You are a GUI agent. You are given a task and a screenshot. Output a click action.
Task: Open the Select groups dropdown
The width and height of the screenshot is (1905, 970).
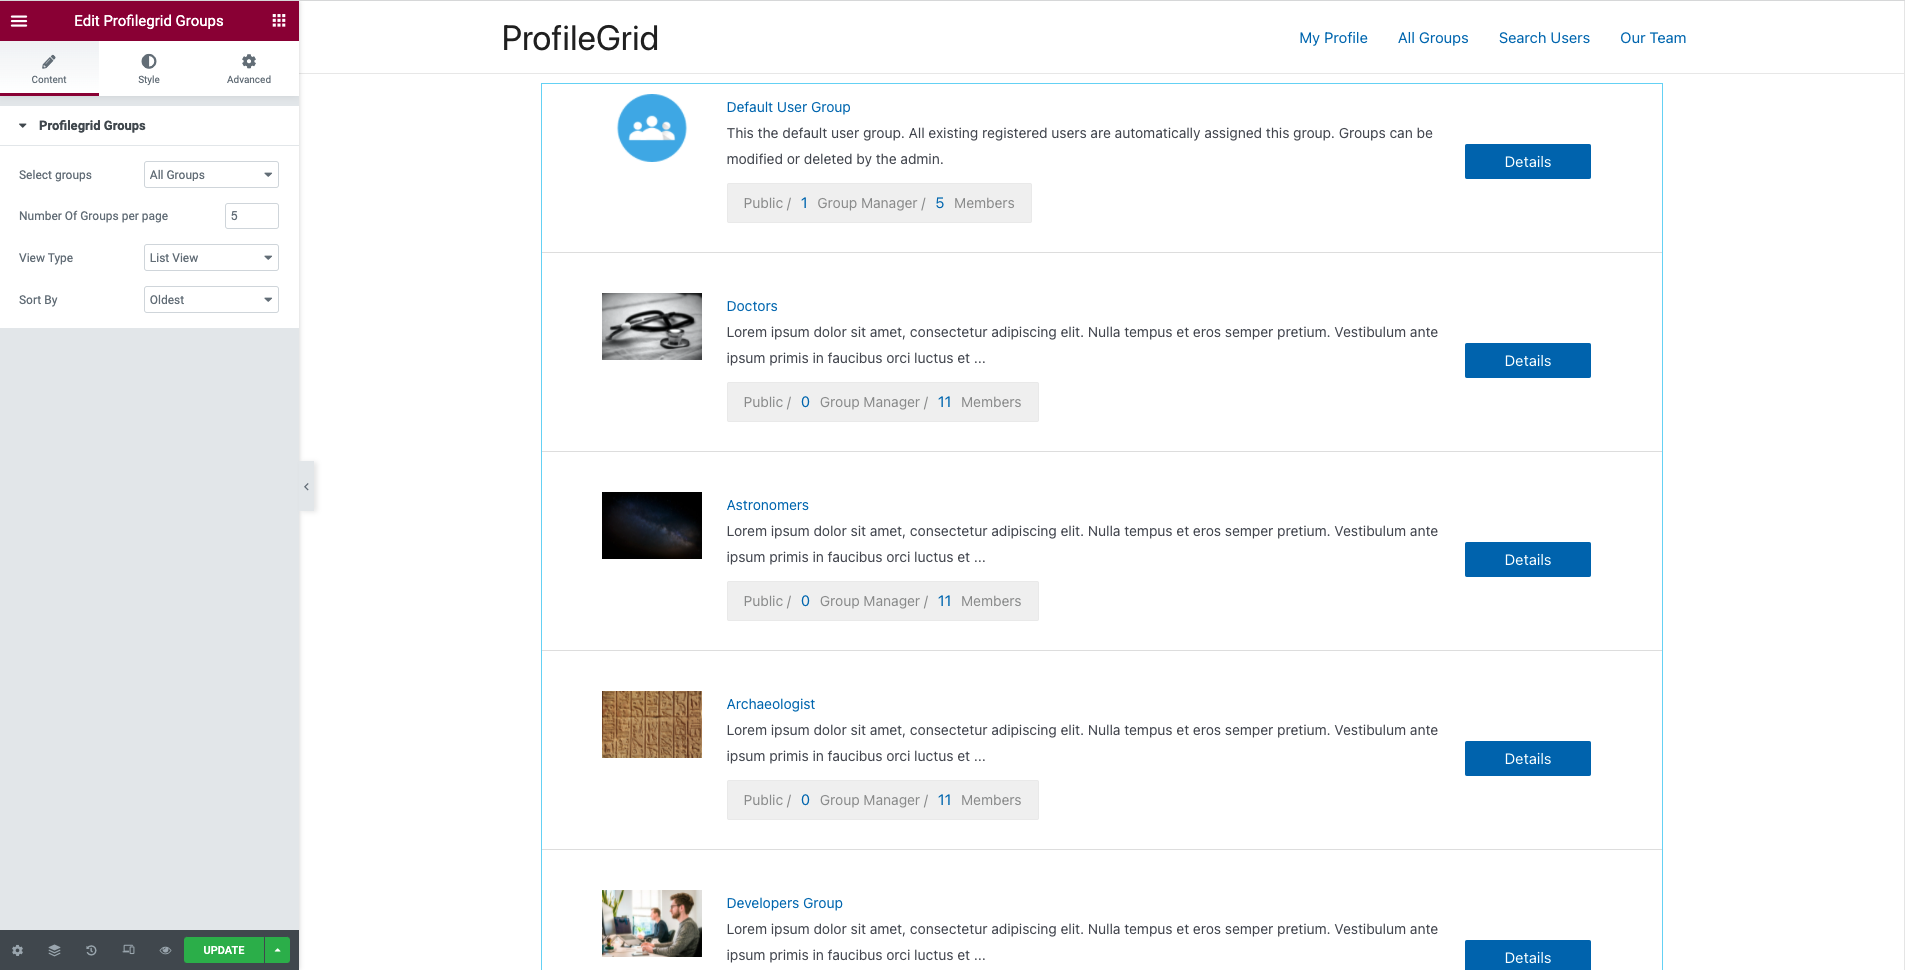(211, 175)
